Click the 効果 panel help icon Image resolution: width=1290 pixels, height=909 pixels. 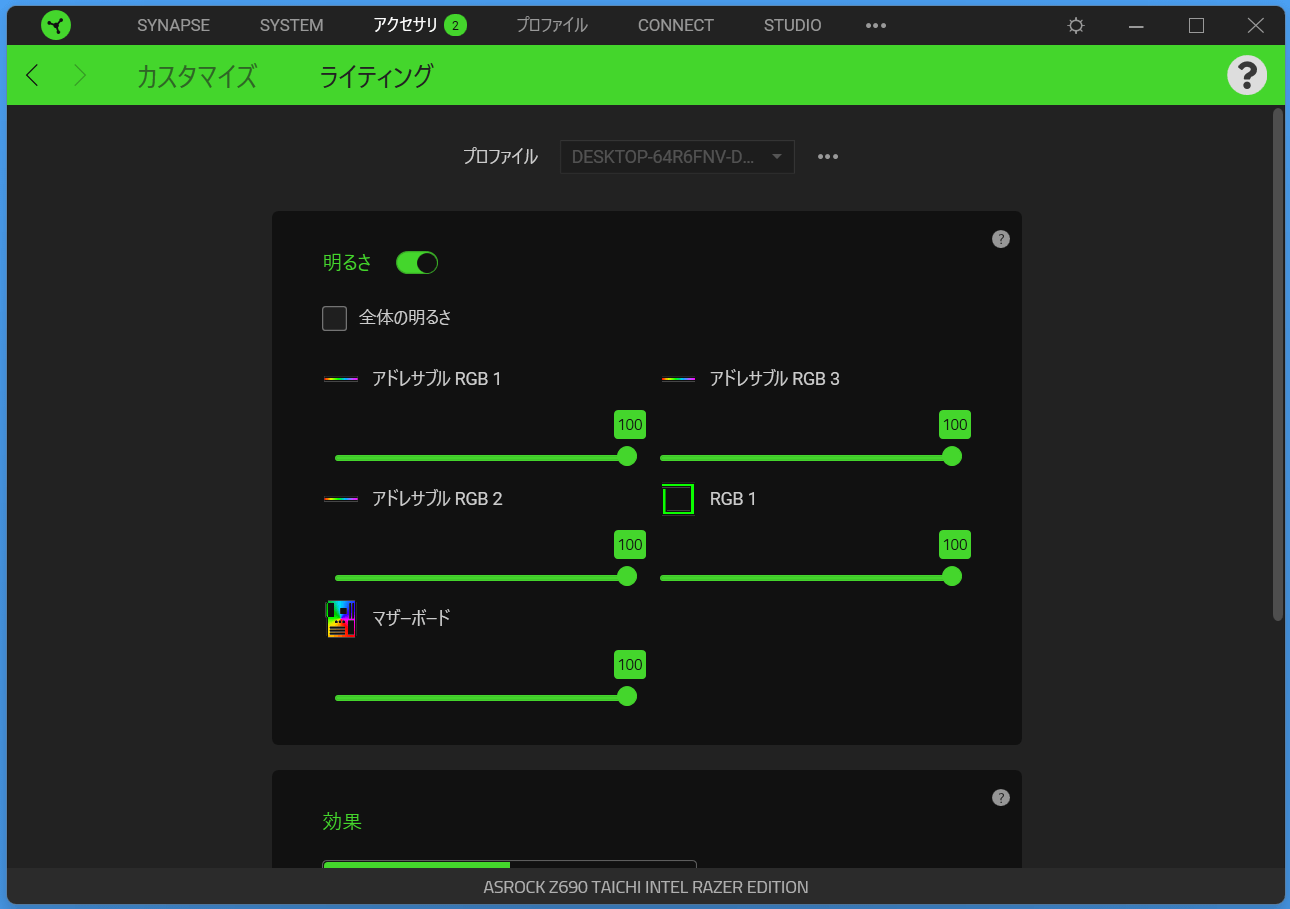(1001, 797)
